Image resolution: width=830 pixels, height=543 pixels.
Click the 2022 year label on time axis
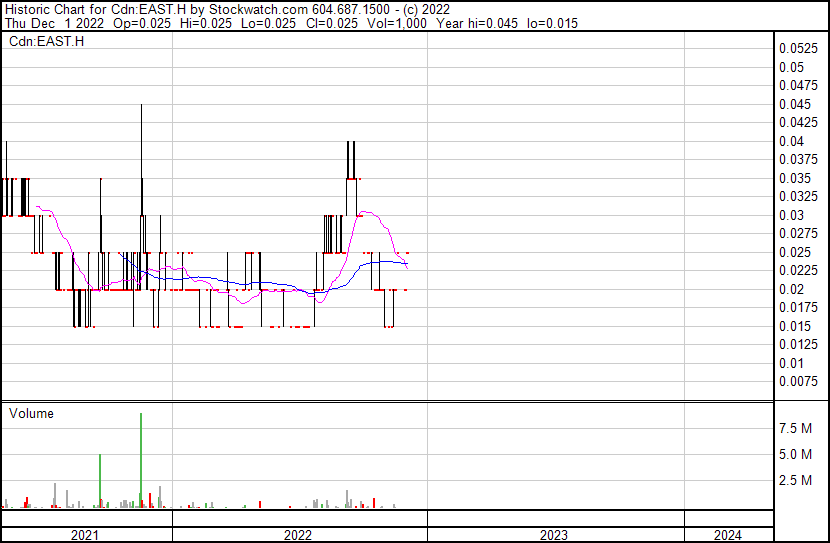tap(298, 535)
